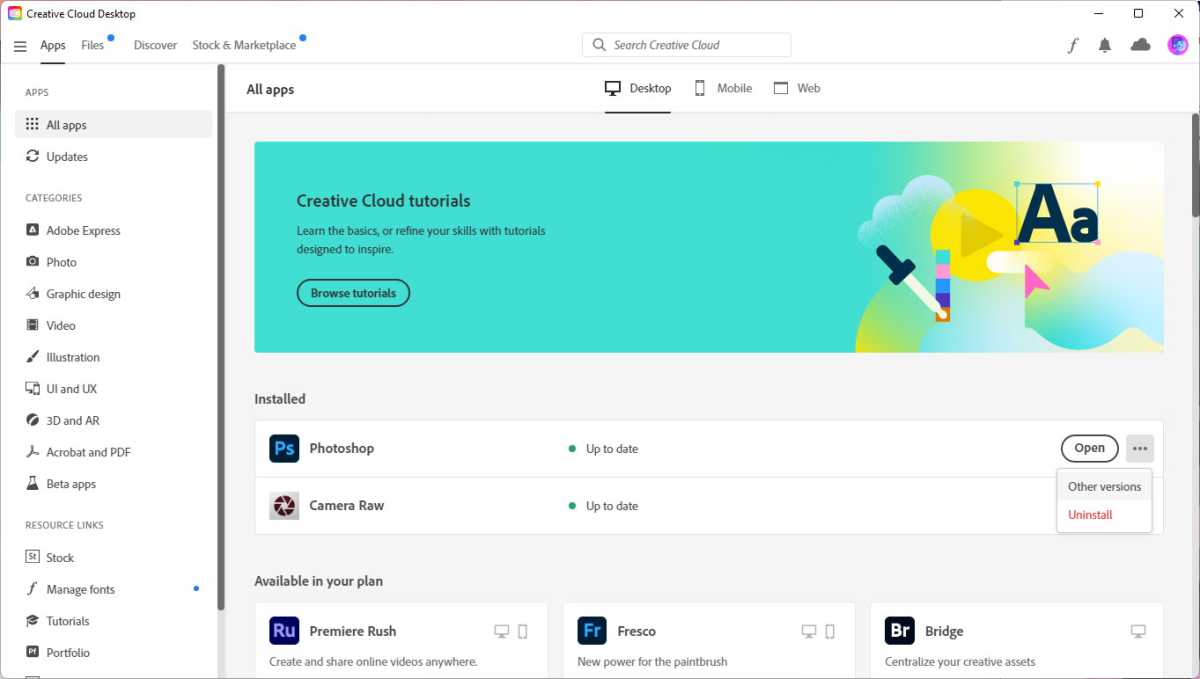Click 'New power for the paintbrush' text
The image size is (1200, 679).
[x=652, y=661]
